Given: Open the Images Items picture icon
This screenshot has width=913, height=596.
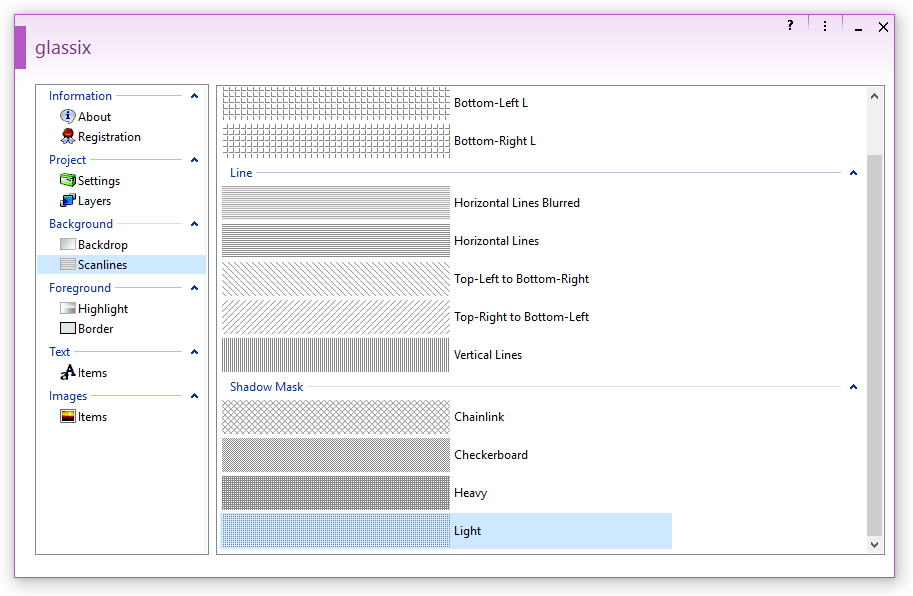Looking at the screenshot, I should 68,417.
